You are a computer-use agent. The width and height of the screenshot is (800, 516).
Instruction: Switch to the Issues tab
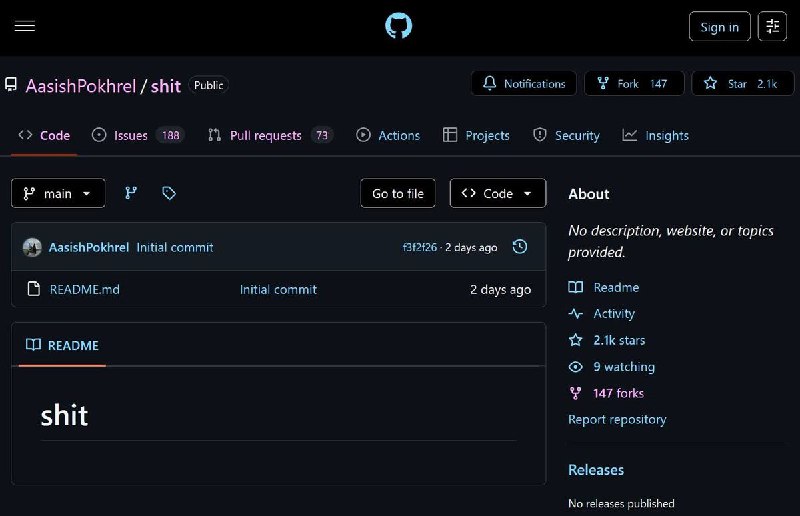138,135
